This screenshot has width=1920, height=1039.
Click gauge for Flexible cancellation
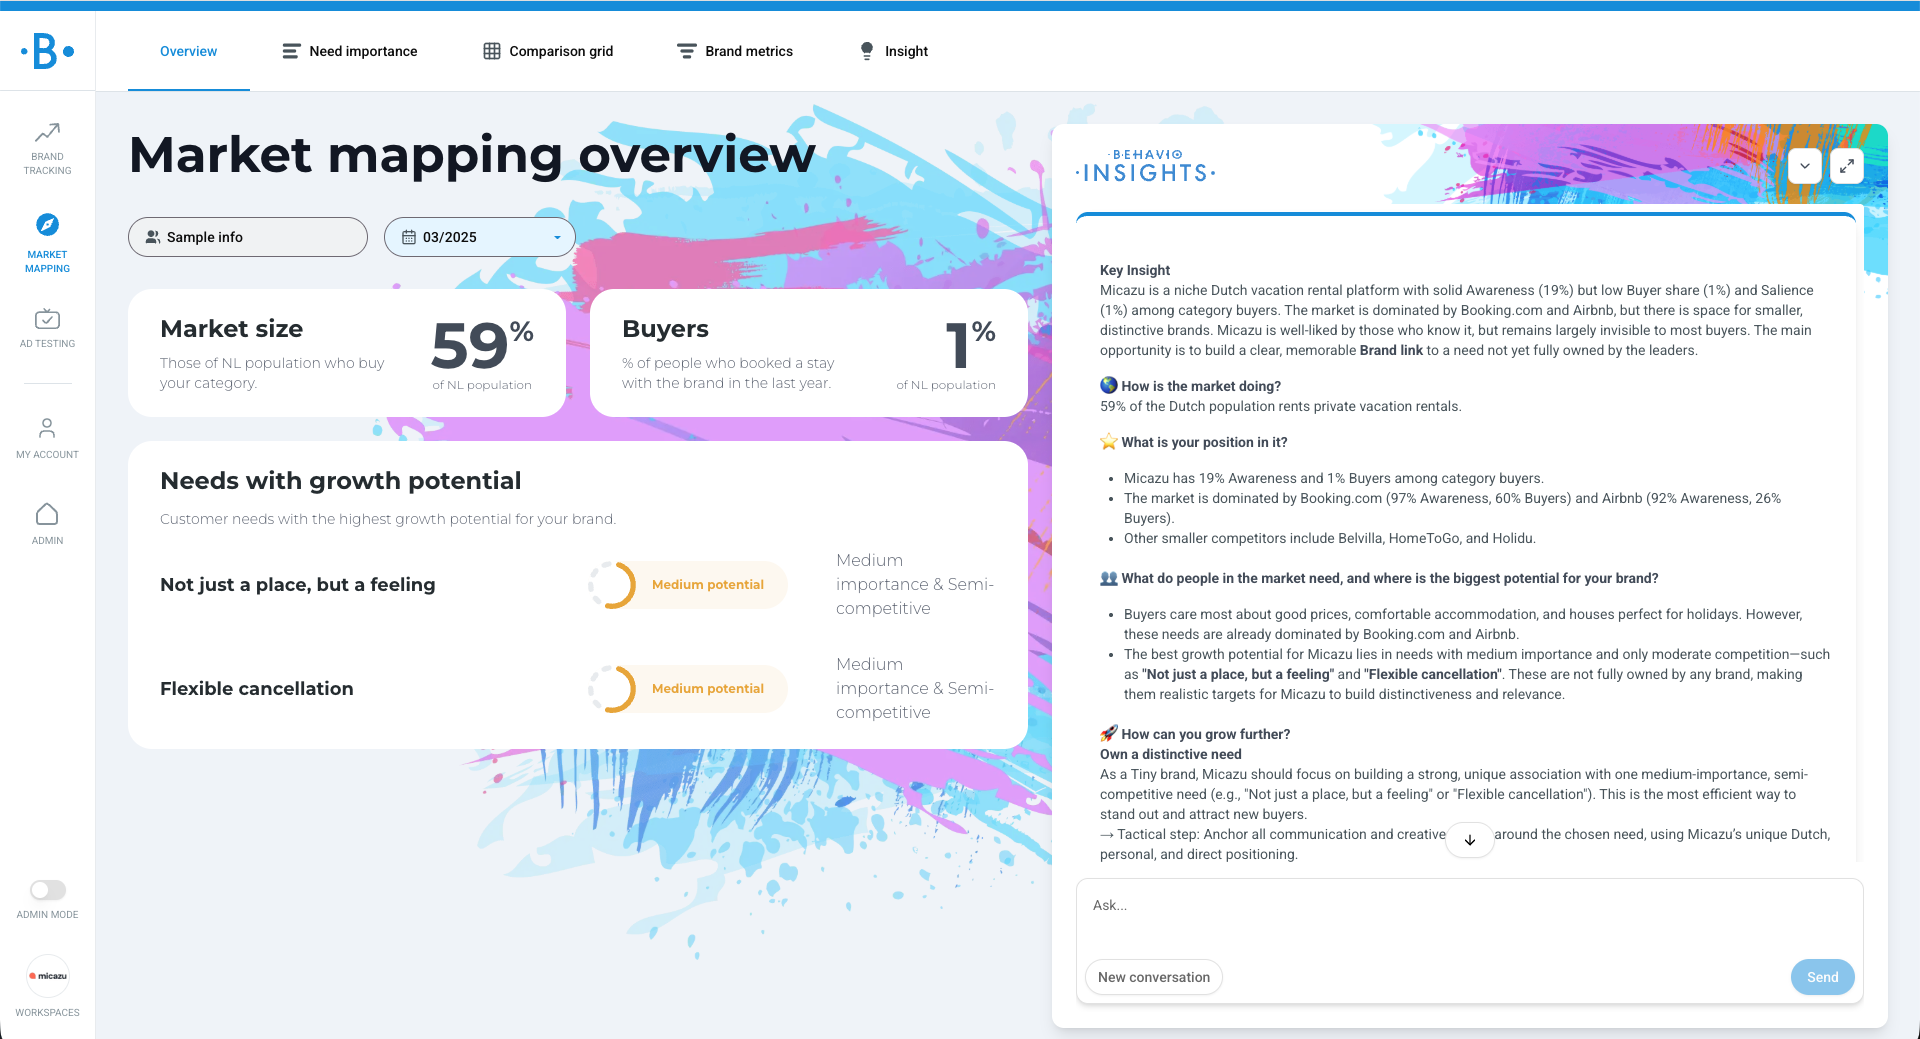[x=612, y=689]
